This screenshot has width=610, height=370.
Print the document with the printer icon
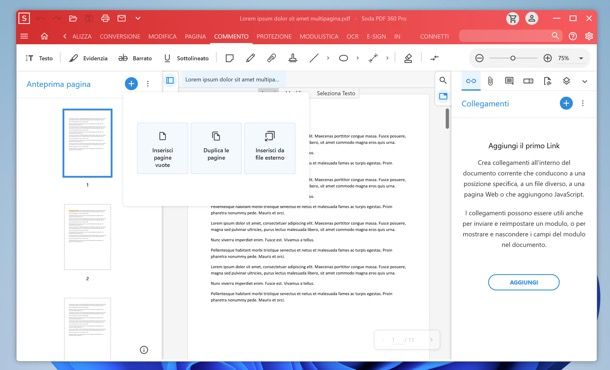pyautogui.click(x=105, y=18)
